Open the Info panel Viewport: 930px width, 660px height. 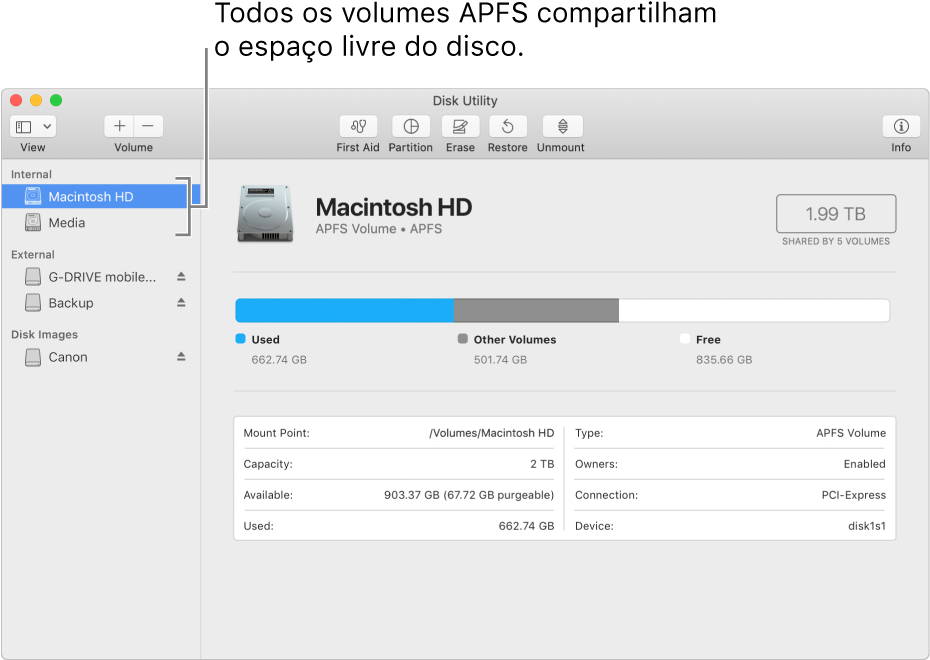coord(899,128)
